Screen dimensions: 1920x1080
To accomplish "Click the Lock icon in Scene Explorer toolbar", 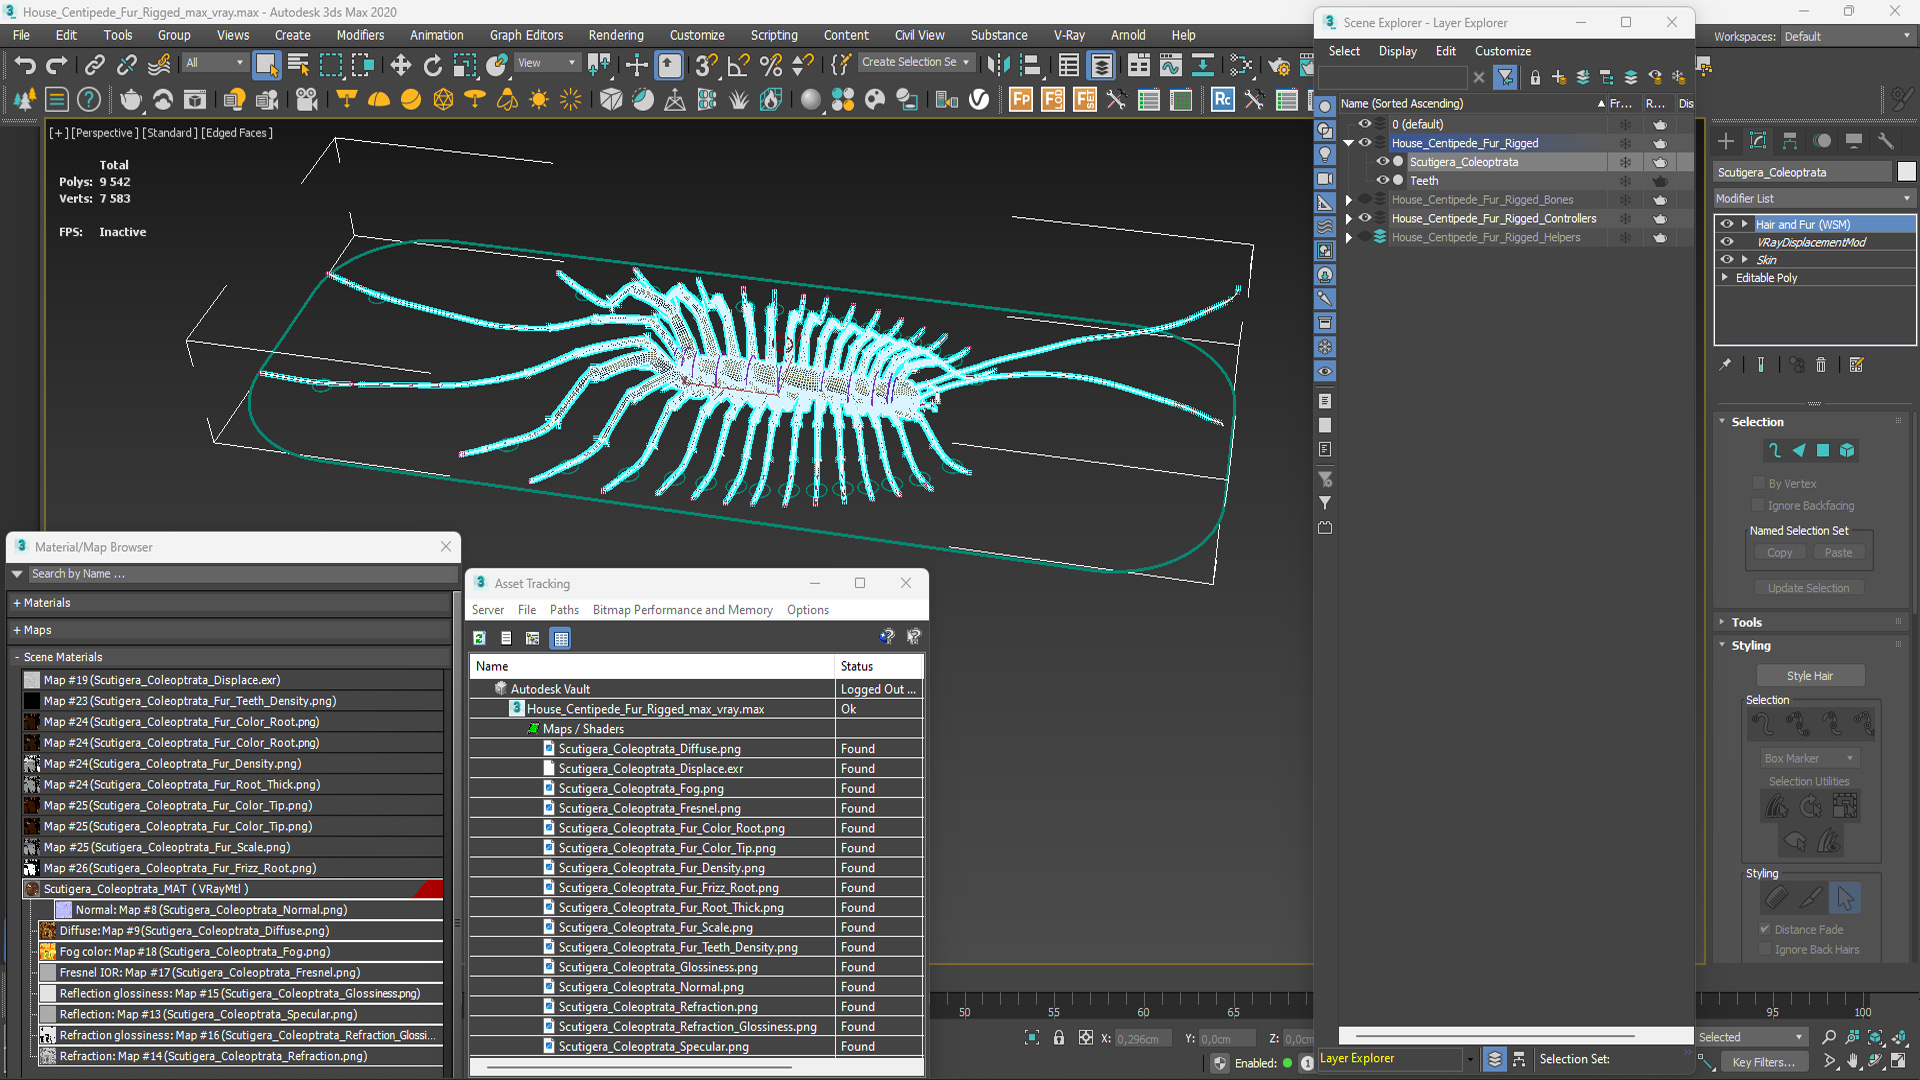I will click(1535, 77).
